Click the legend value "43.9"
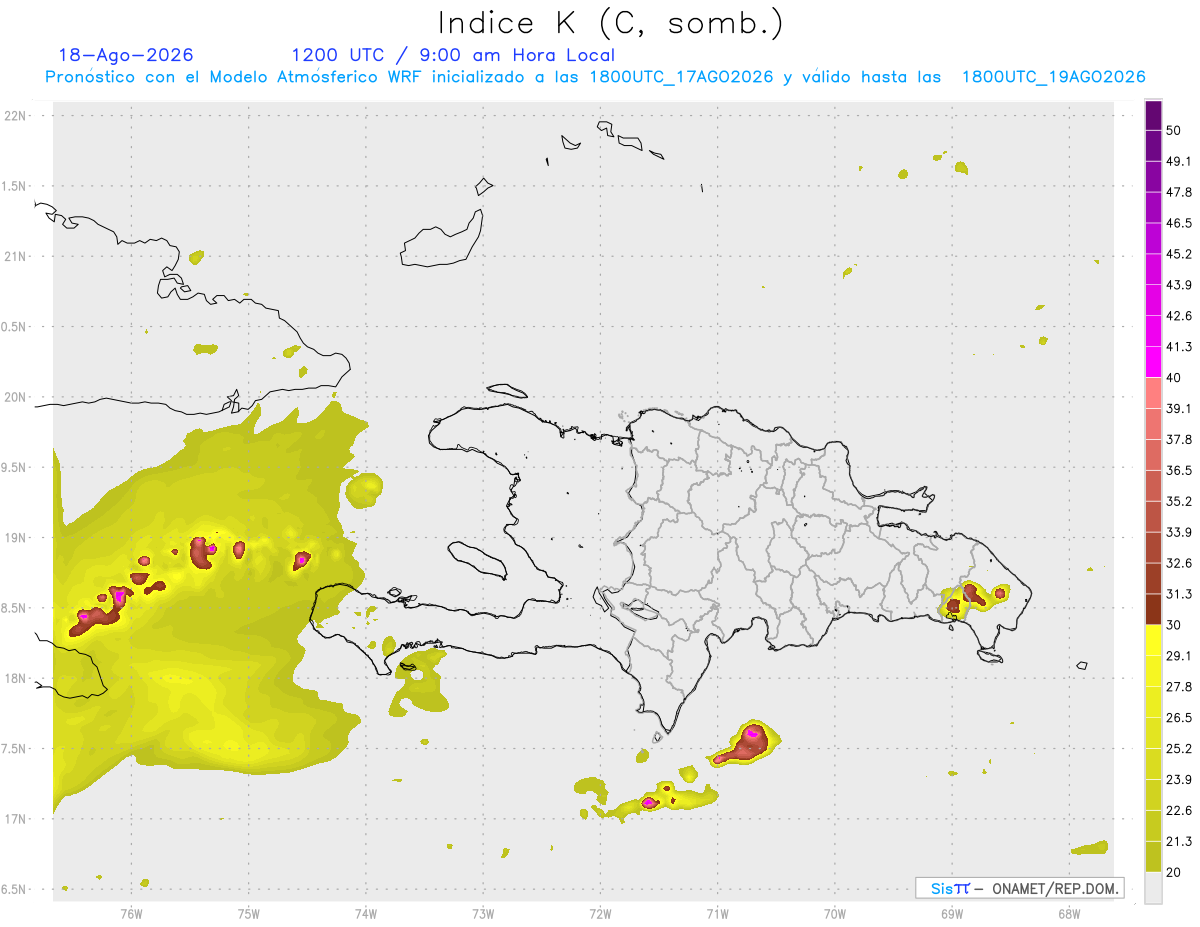Screen dimensions: 1200x927 pyautogui.click(x=1179, y=285)
